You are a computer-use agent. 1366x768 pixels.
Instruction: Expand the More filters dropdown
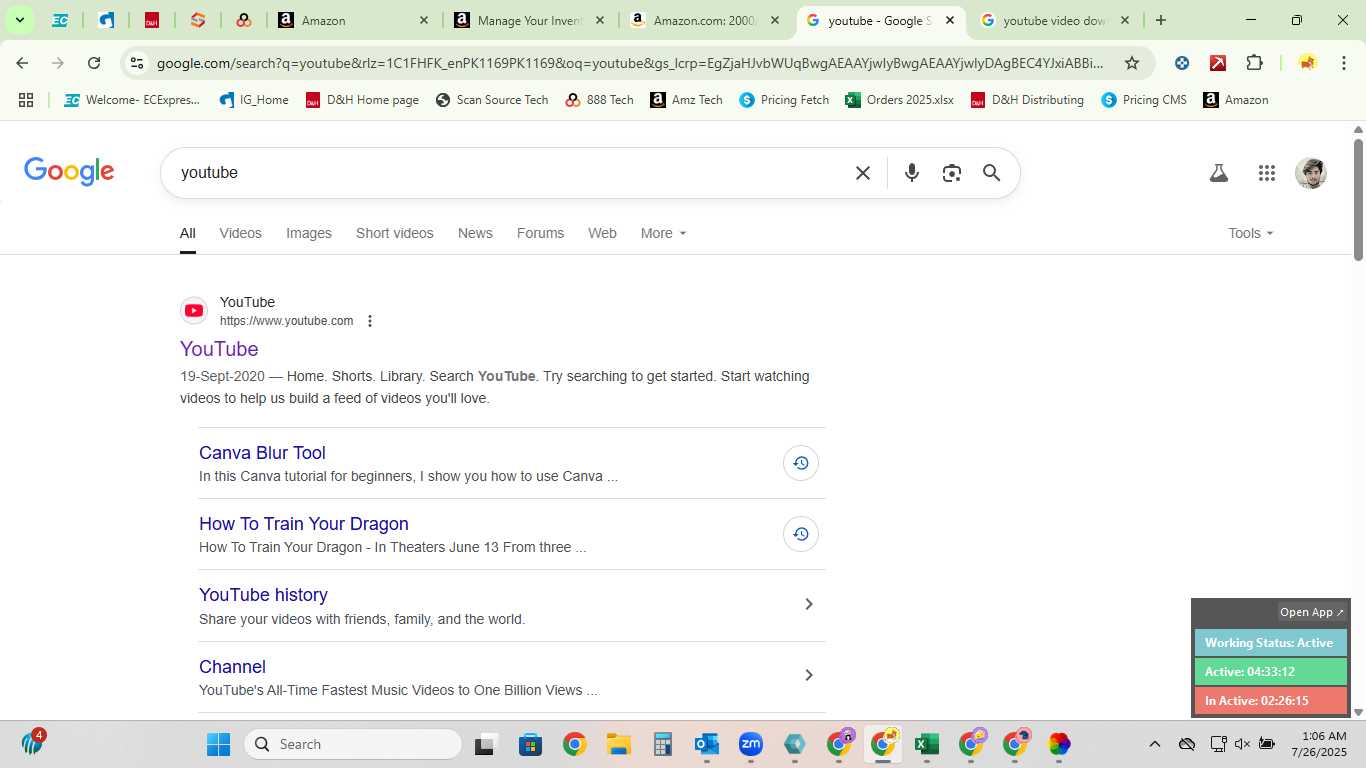tap(664, 233)
